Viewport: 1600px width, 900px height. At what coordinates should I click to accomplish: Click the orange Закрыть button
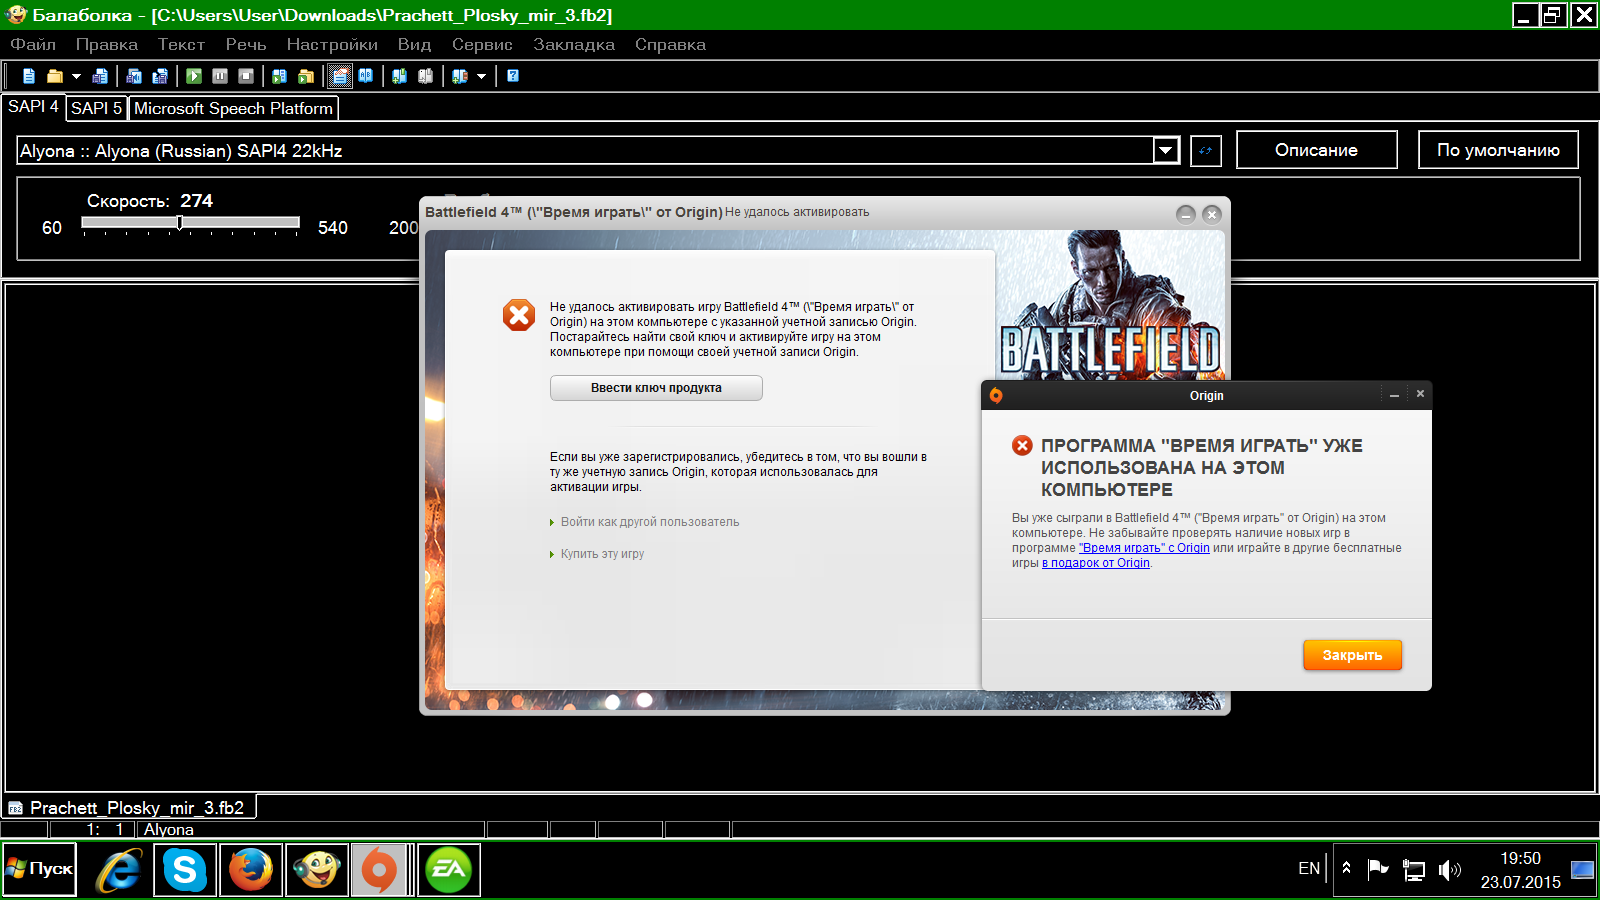click(x=1352, y=655)
